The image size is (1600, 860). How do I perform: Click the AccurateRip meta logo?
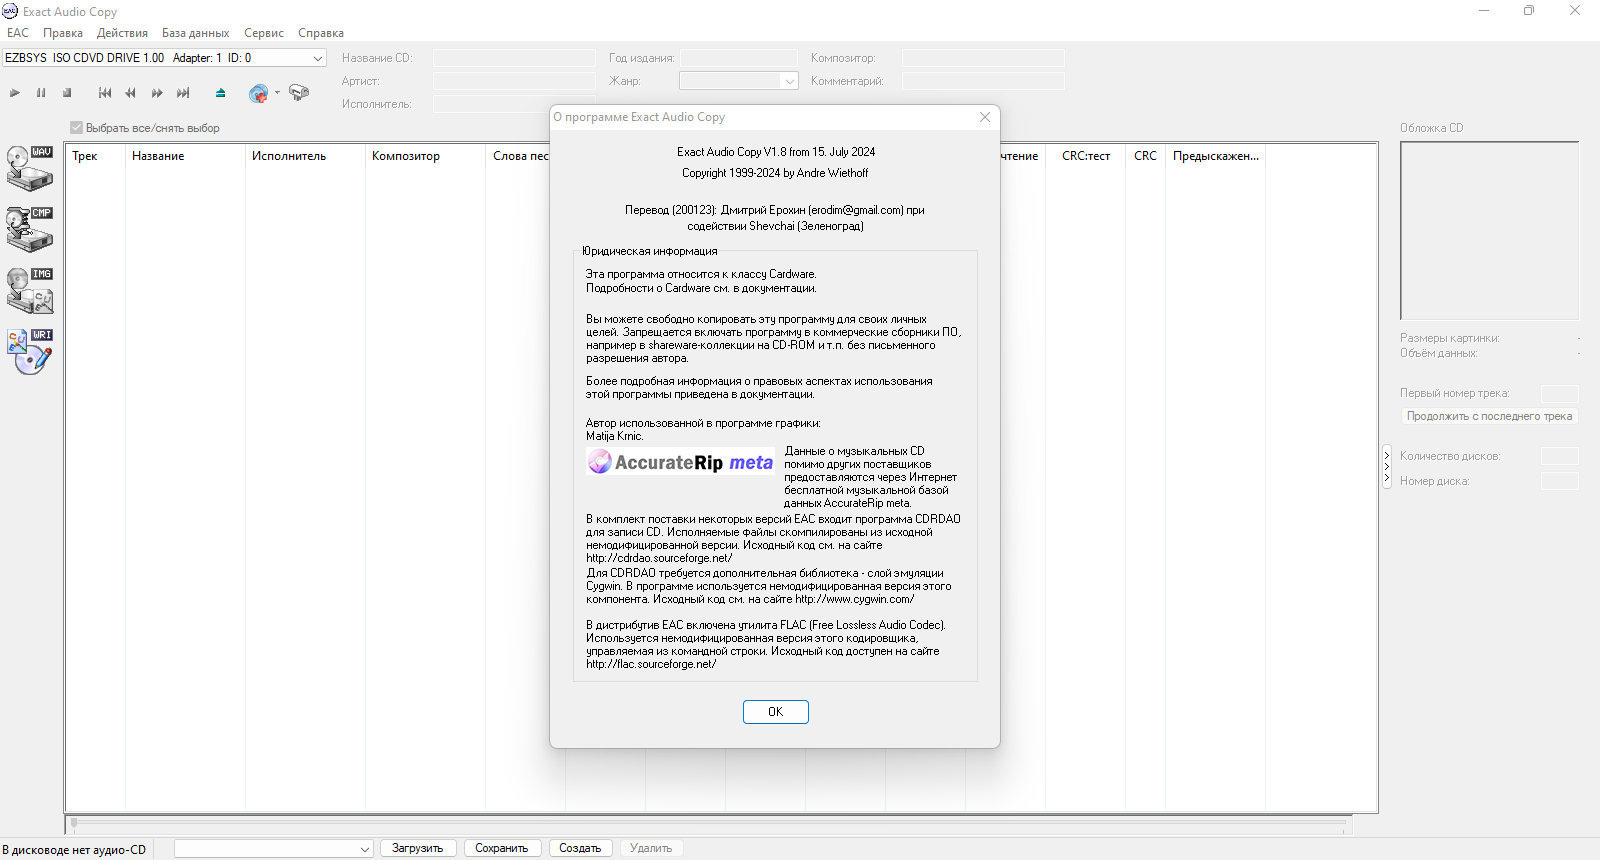click(680, 462)
